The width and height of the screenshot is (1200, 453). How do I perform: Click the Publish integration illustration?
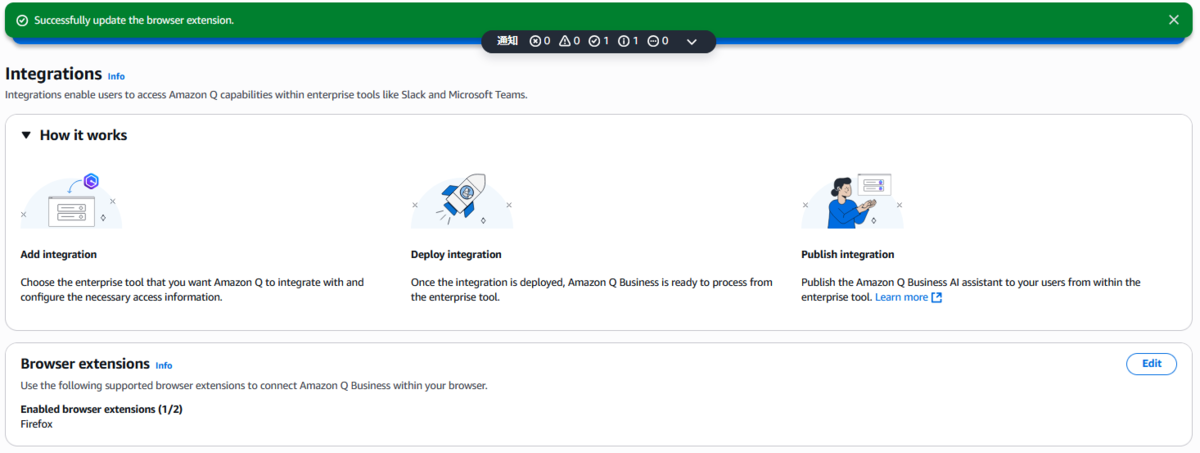pos(852,200)
